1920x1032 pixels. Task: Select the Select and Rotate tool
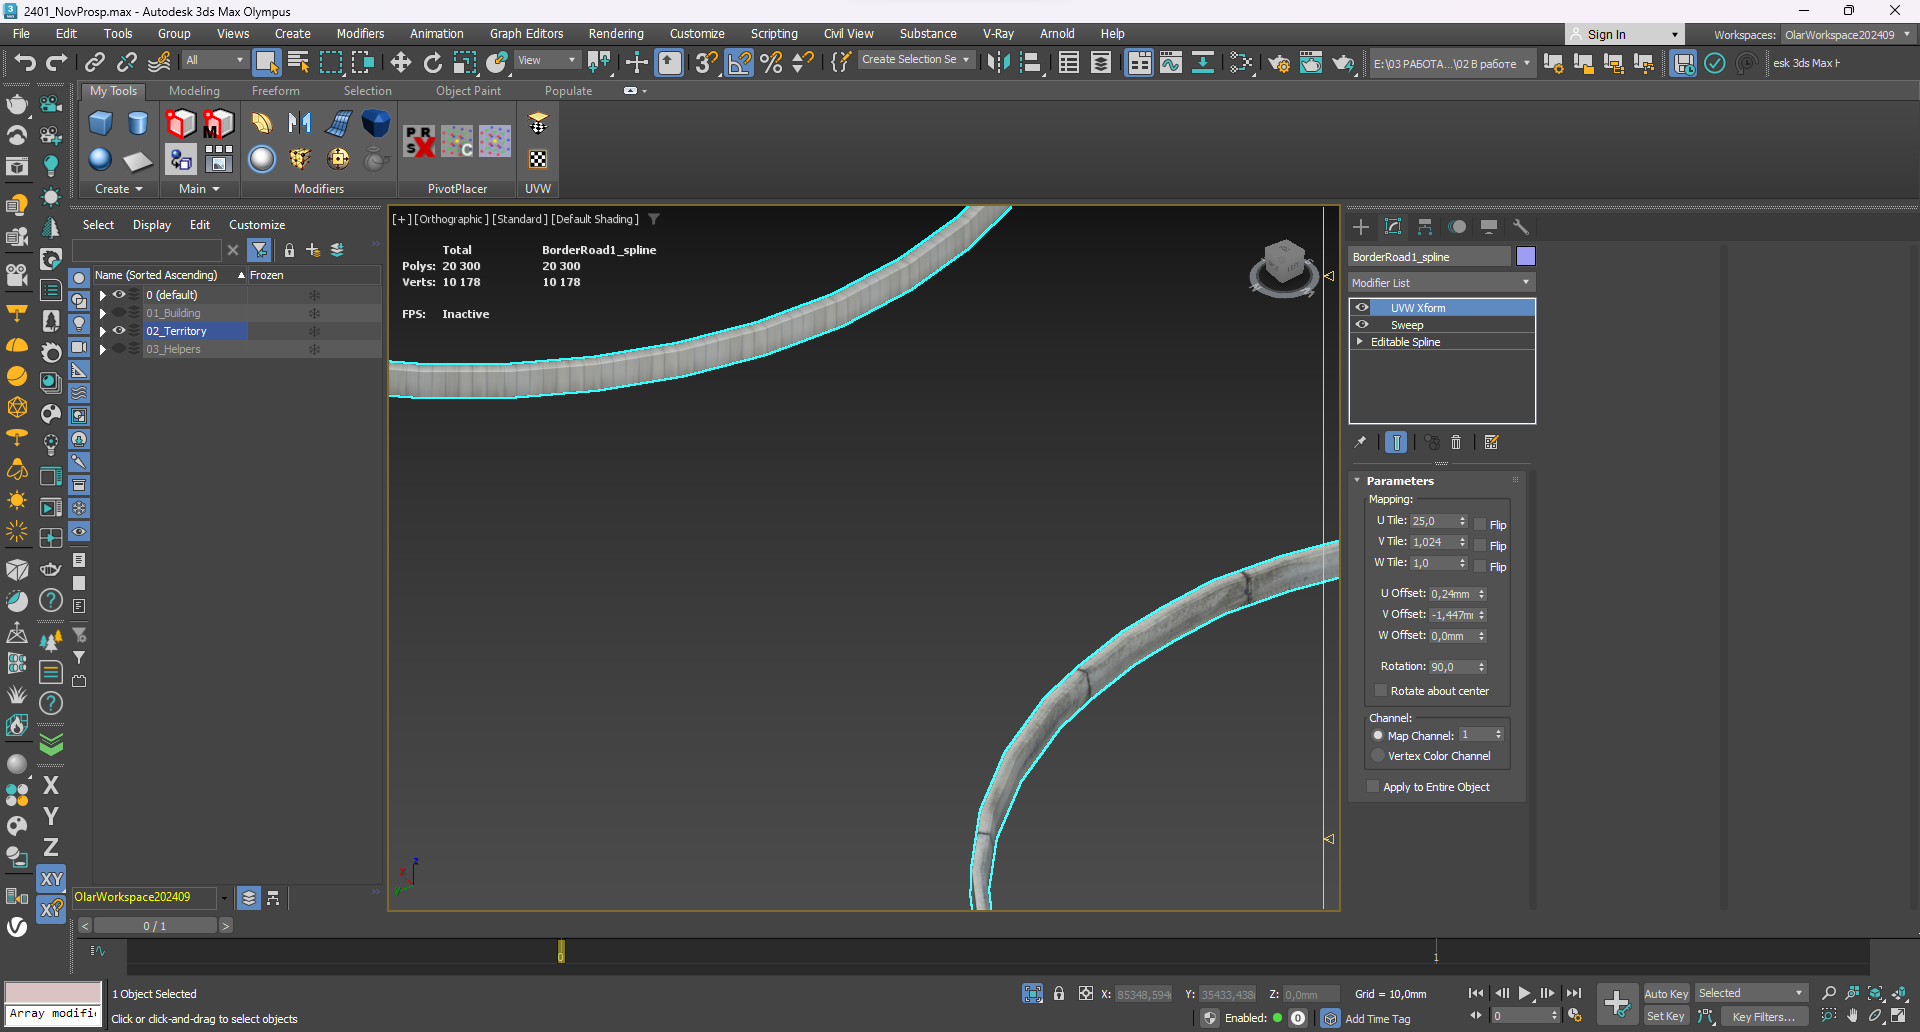click(432, 62)
